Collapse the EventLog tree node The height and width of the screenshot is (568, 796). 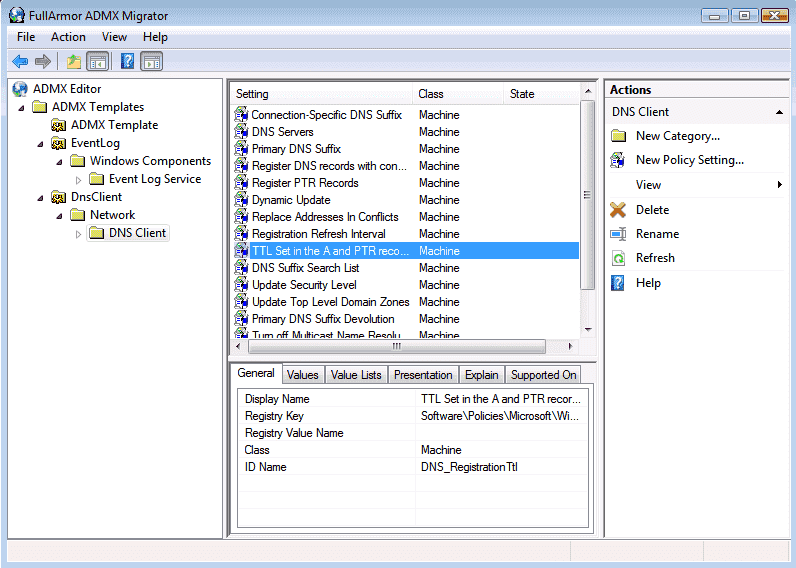pyautogui.click(x=41, y=144)
